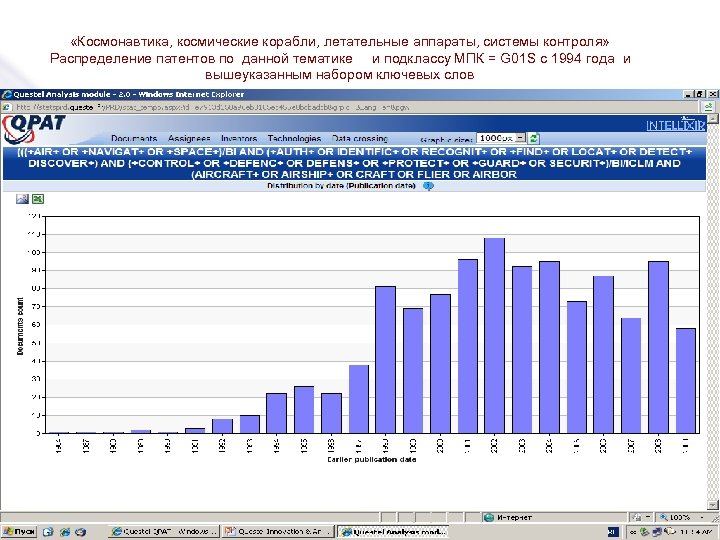Launch Internet Explorer from quick launch
The width and height of the screenshot is (720, 540).
pyautogui.click(x=65, y=532)
